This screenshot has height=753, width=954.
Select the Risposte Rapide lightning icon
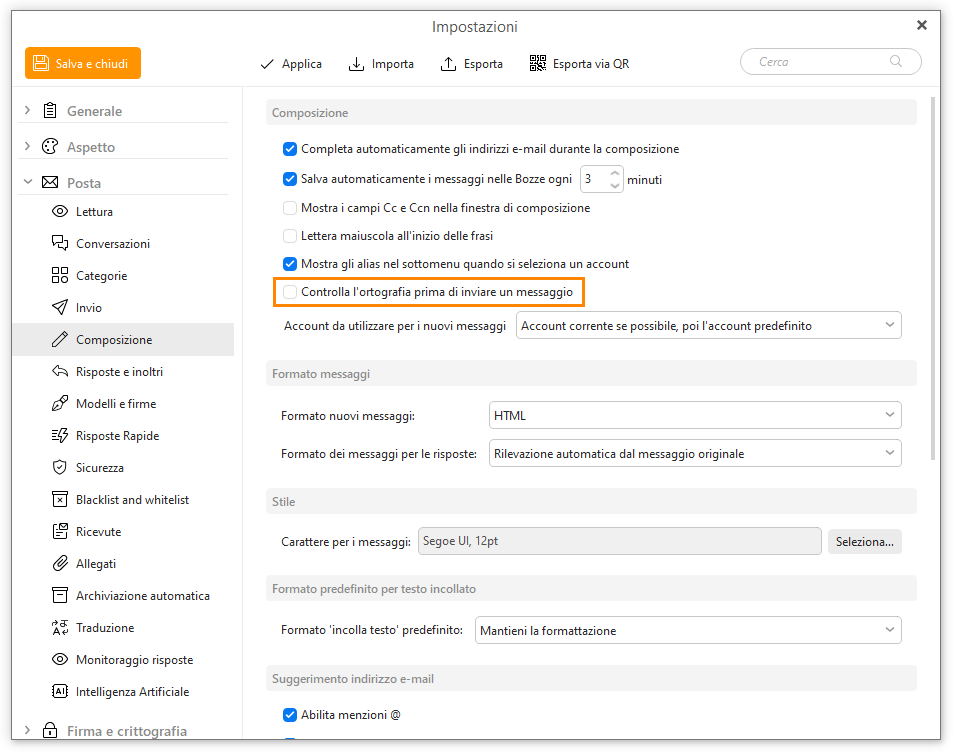click(x=60, y=435)
